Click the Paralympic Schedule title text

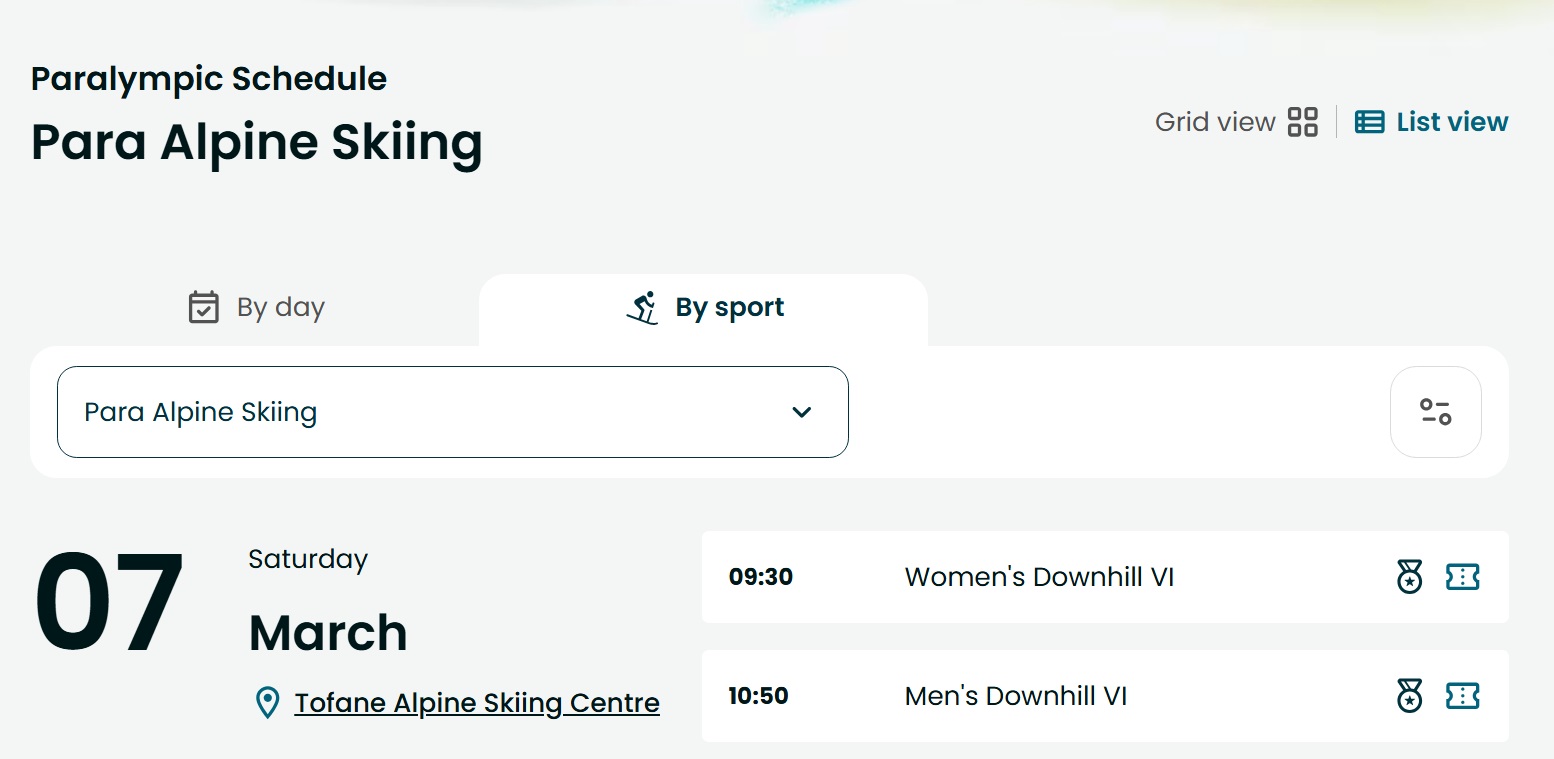tap(209, 78)
